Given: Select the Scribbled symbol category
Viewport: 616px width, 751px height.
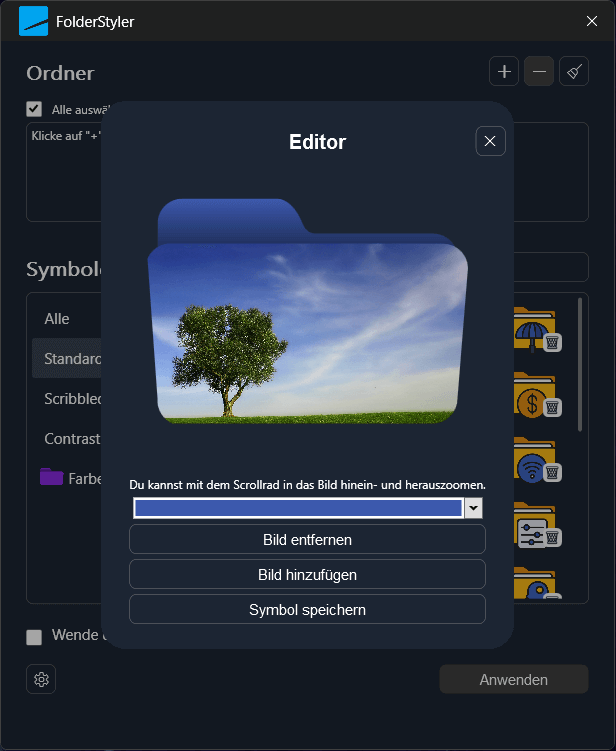Looking at the screenshot, I should [x=67, y=398].
